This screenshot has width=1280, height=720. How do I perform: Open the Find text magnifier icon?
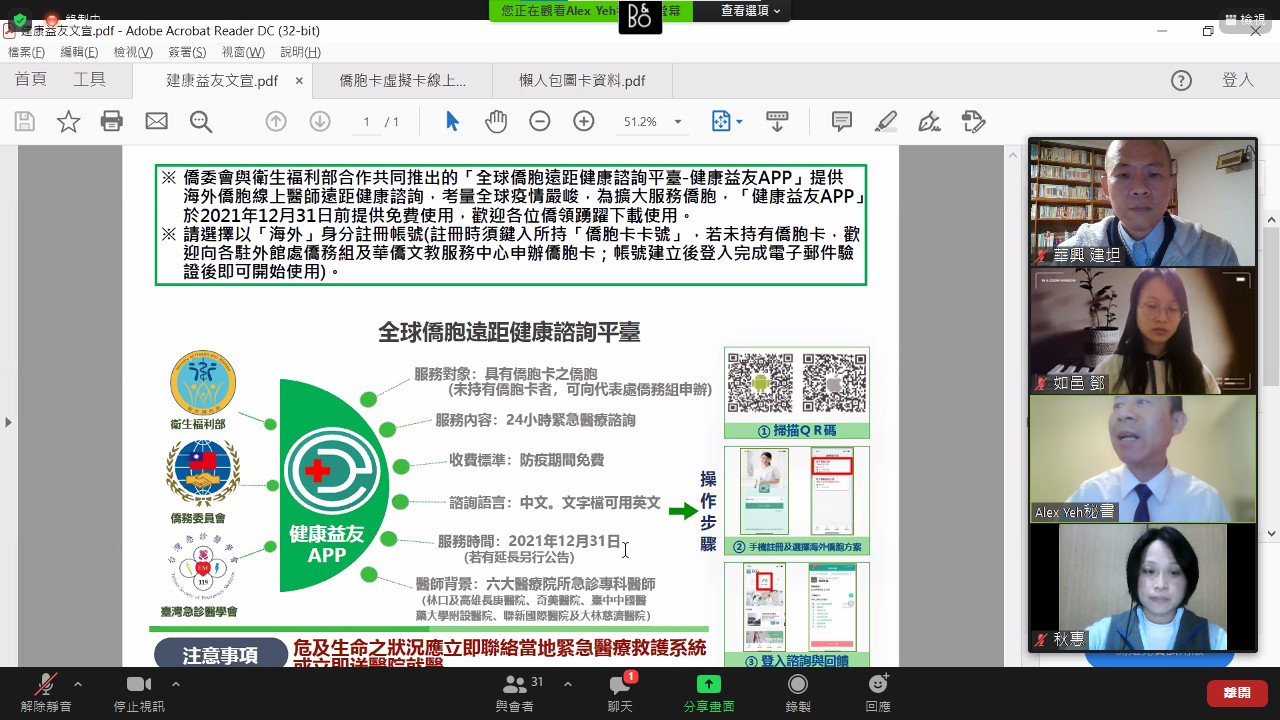(x=201, y=122)
